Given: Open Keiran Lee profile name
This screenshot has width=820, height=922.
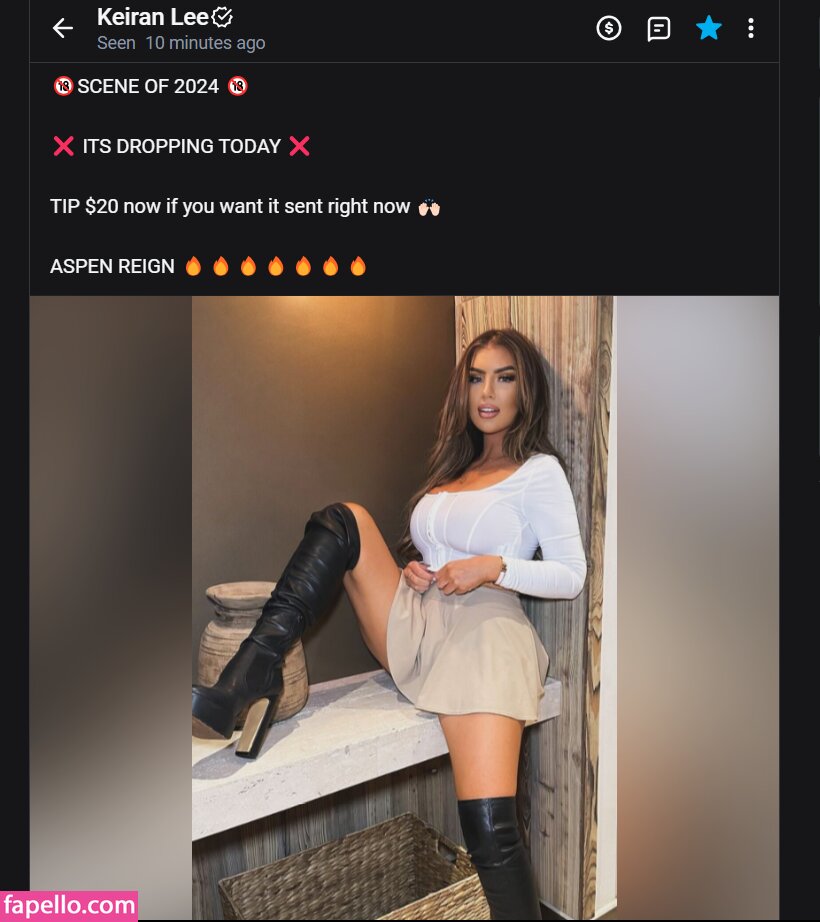Looking at the screenshot, I should coord(153,17).
